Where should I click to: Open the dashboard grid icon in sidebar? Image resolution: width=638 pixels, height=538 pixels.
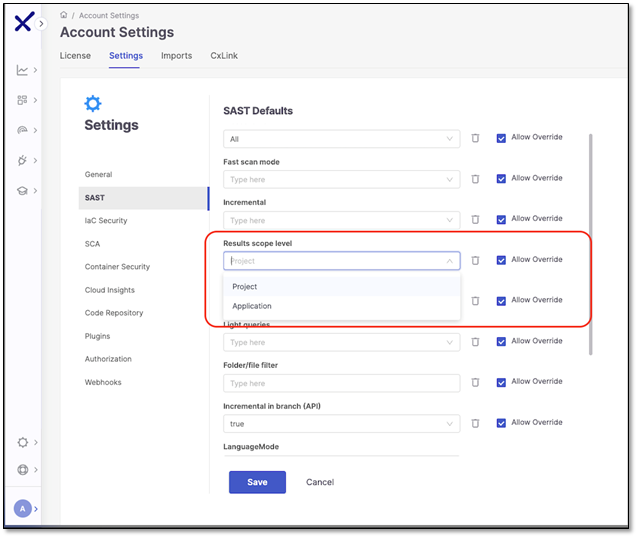point(22,100)
